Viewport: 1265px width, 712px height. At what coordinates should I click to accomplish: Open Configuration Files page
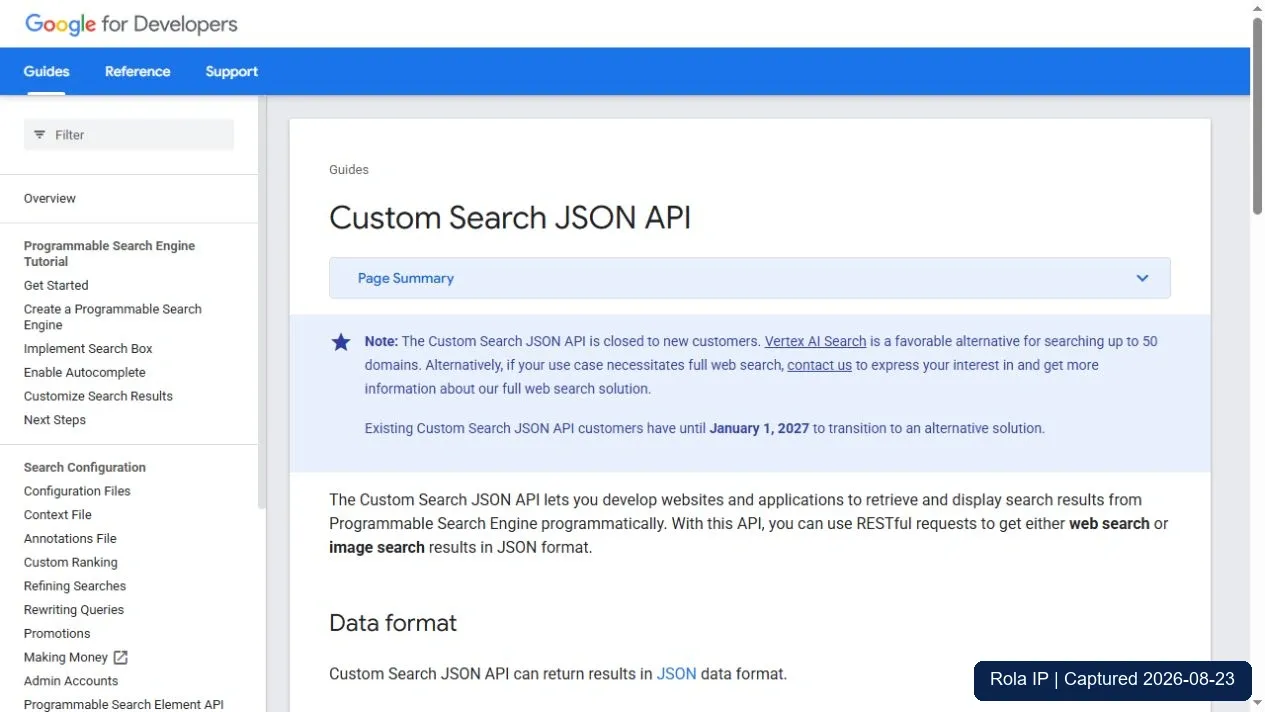coord(77,491)
